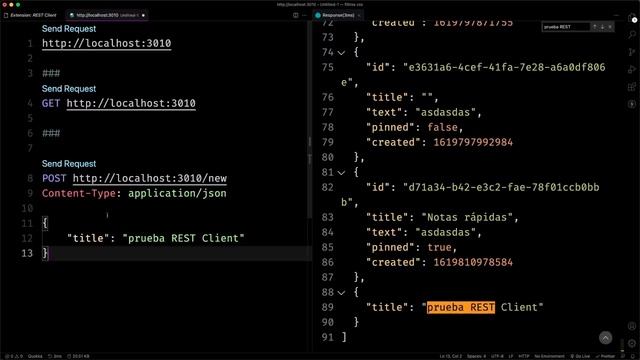Click the No Environment status item
Image resolution: width=640 pixels, height=360 pixels.
click(x=549, y=356)
